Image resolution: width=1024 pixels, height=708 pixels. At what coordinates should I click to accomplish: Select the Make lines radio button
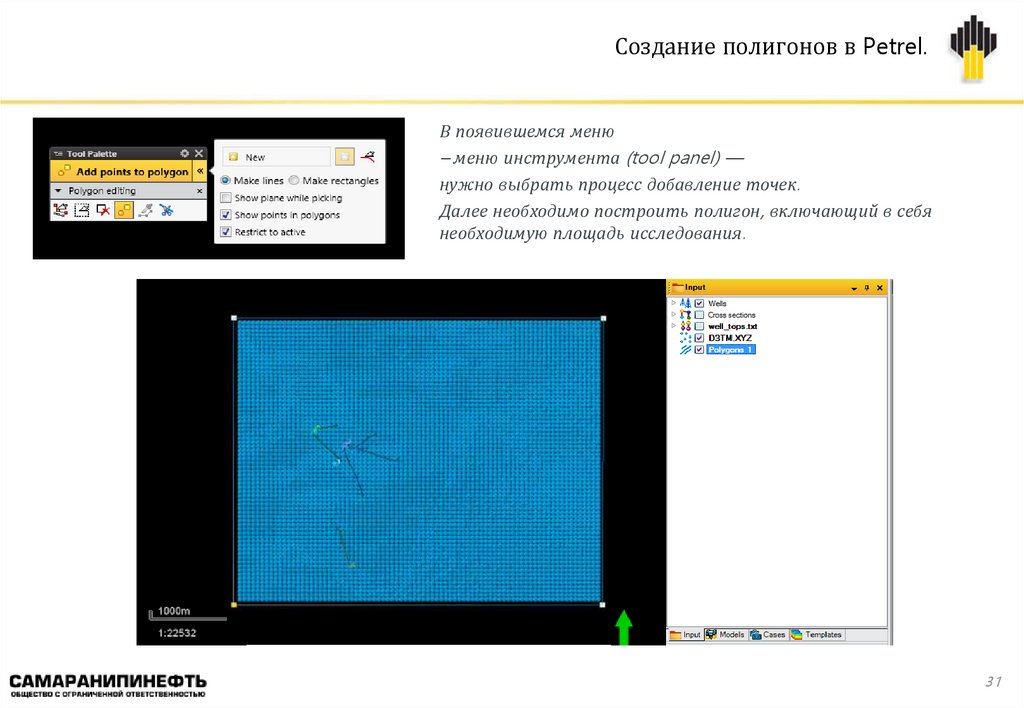225,180
